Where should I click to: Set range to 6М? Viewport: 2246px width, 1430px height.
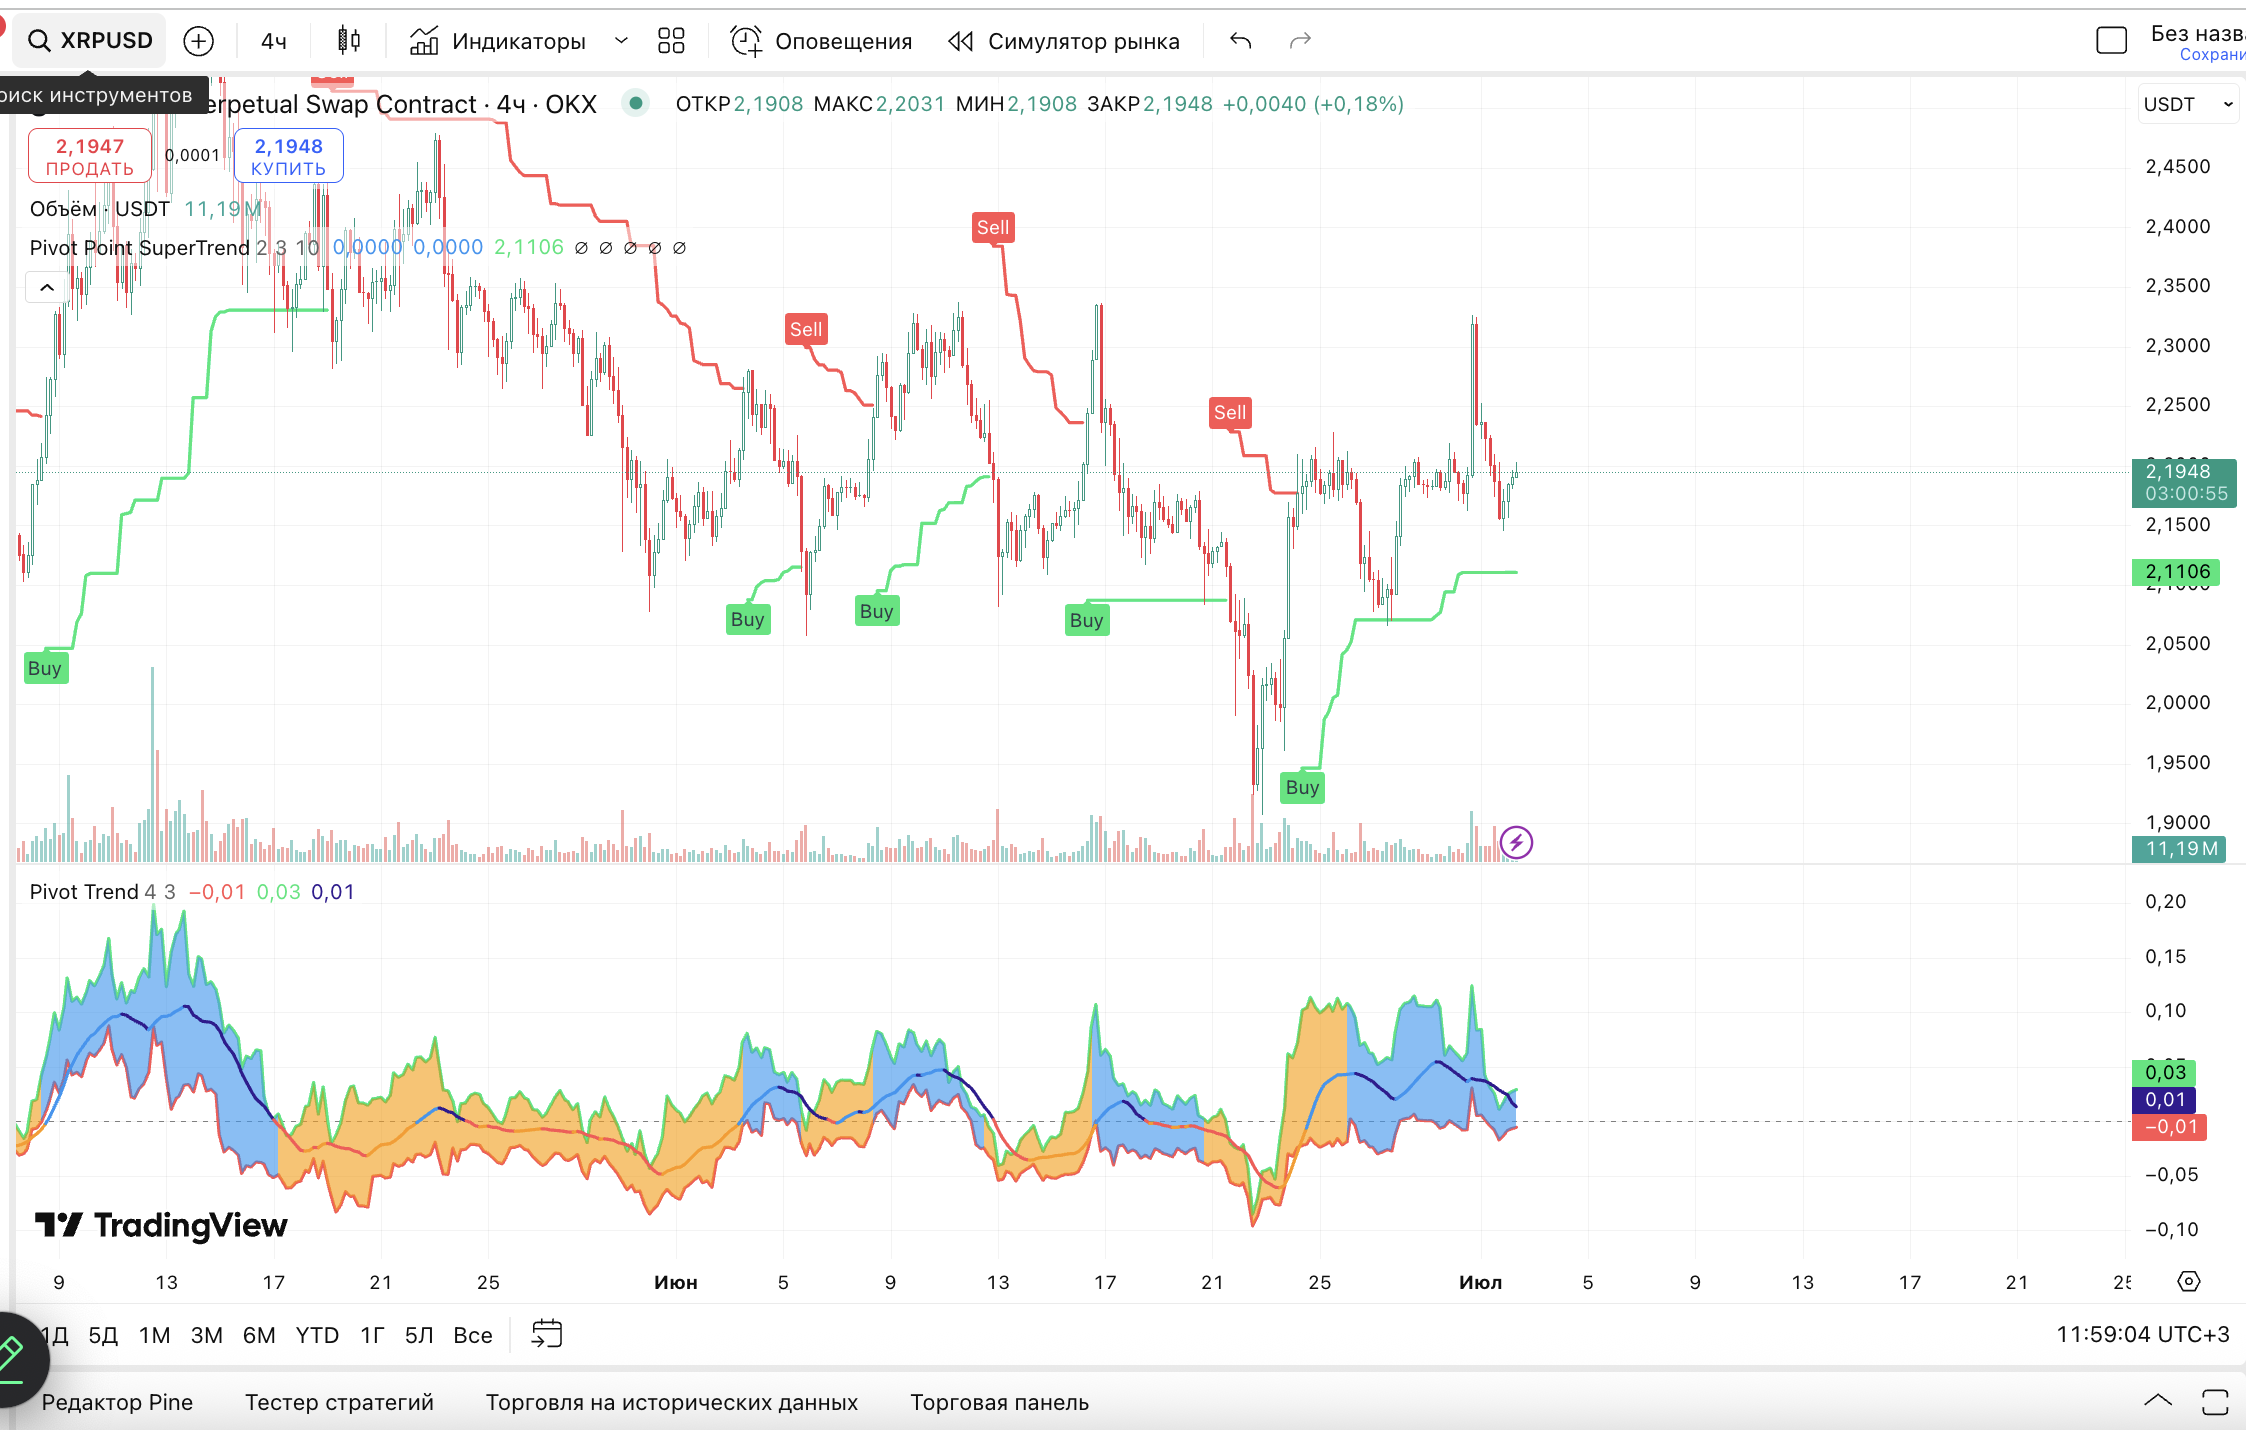click(x=259, y=1335)
